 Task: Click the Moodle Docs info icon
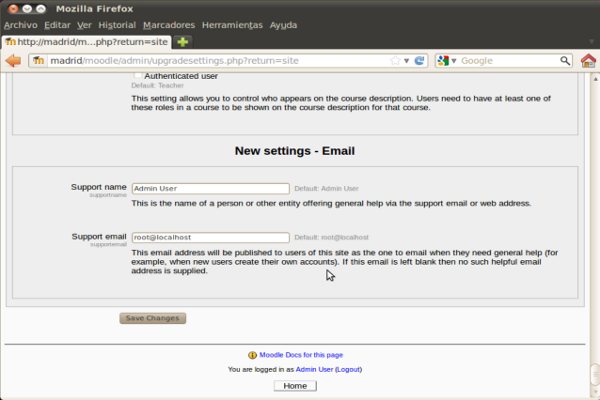tap(252, 355)
